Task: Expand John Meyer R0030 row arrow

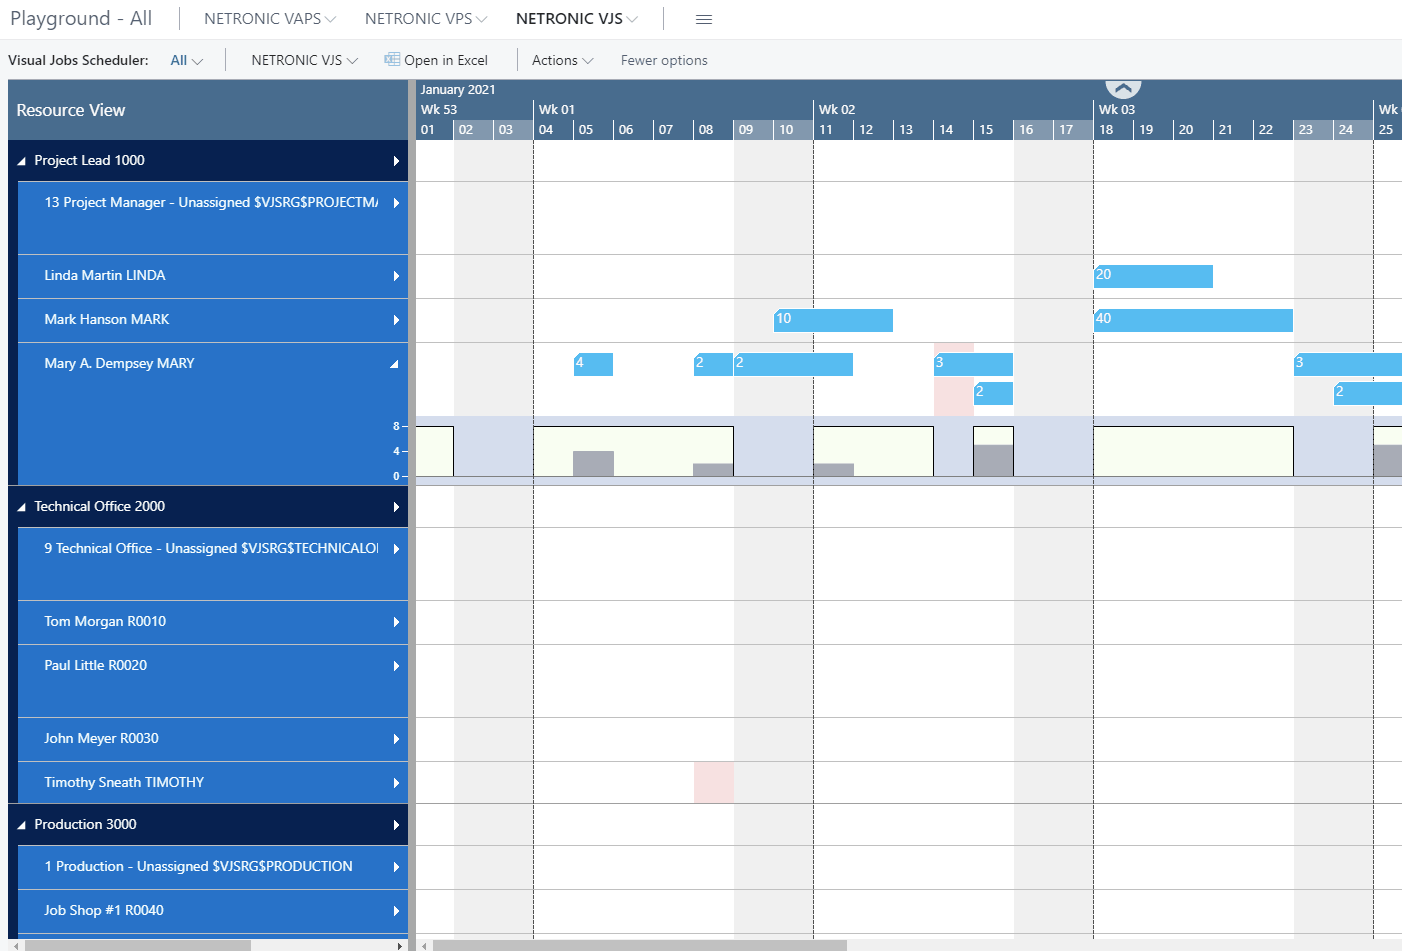Action: click(396, 739)
